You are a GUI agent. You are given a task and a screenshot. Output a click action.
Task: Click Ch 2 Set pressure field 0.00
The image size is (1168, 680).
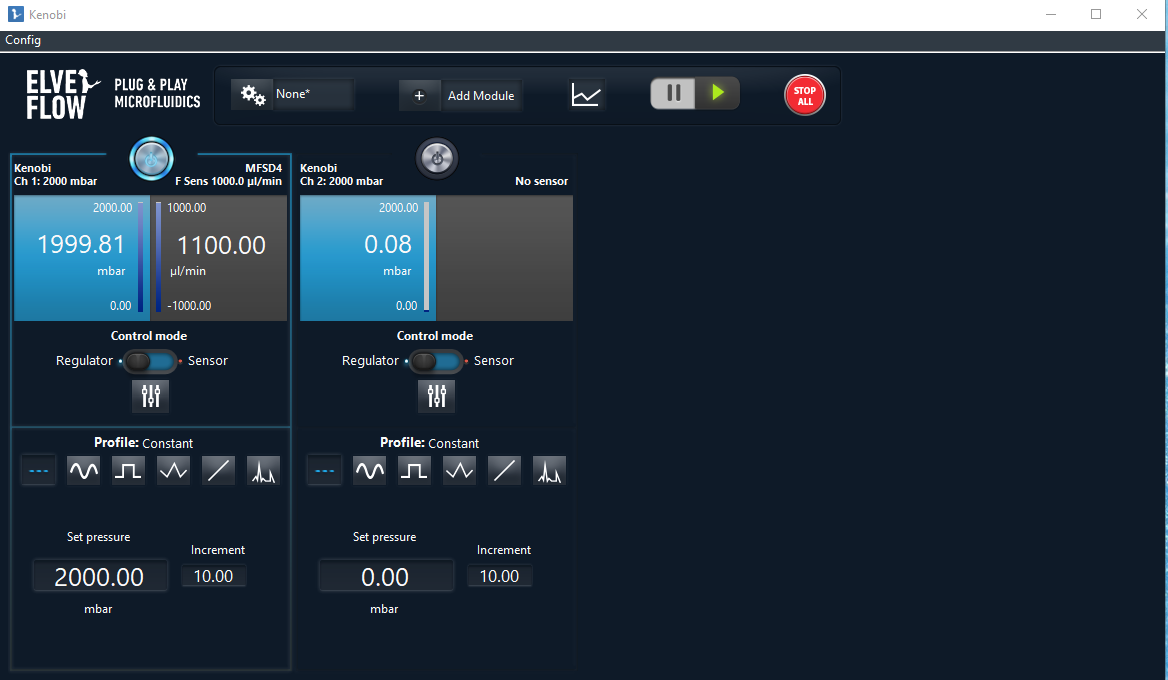coord(386,576)
